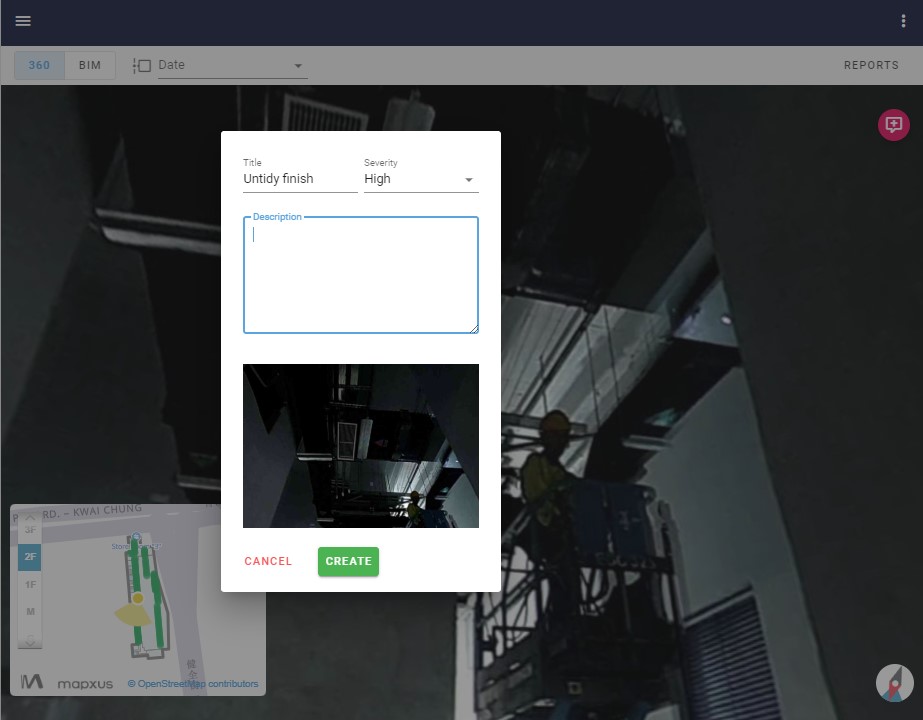The width and height of the screenshot is (923, 720).
Task: Open the vertical three-dot options menu
Action: click(903, 21)
